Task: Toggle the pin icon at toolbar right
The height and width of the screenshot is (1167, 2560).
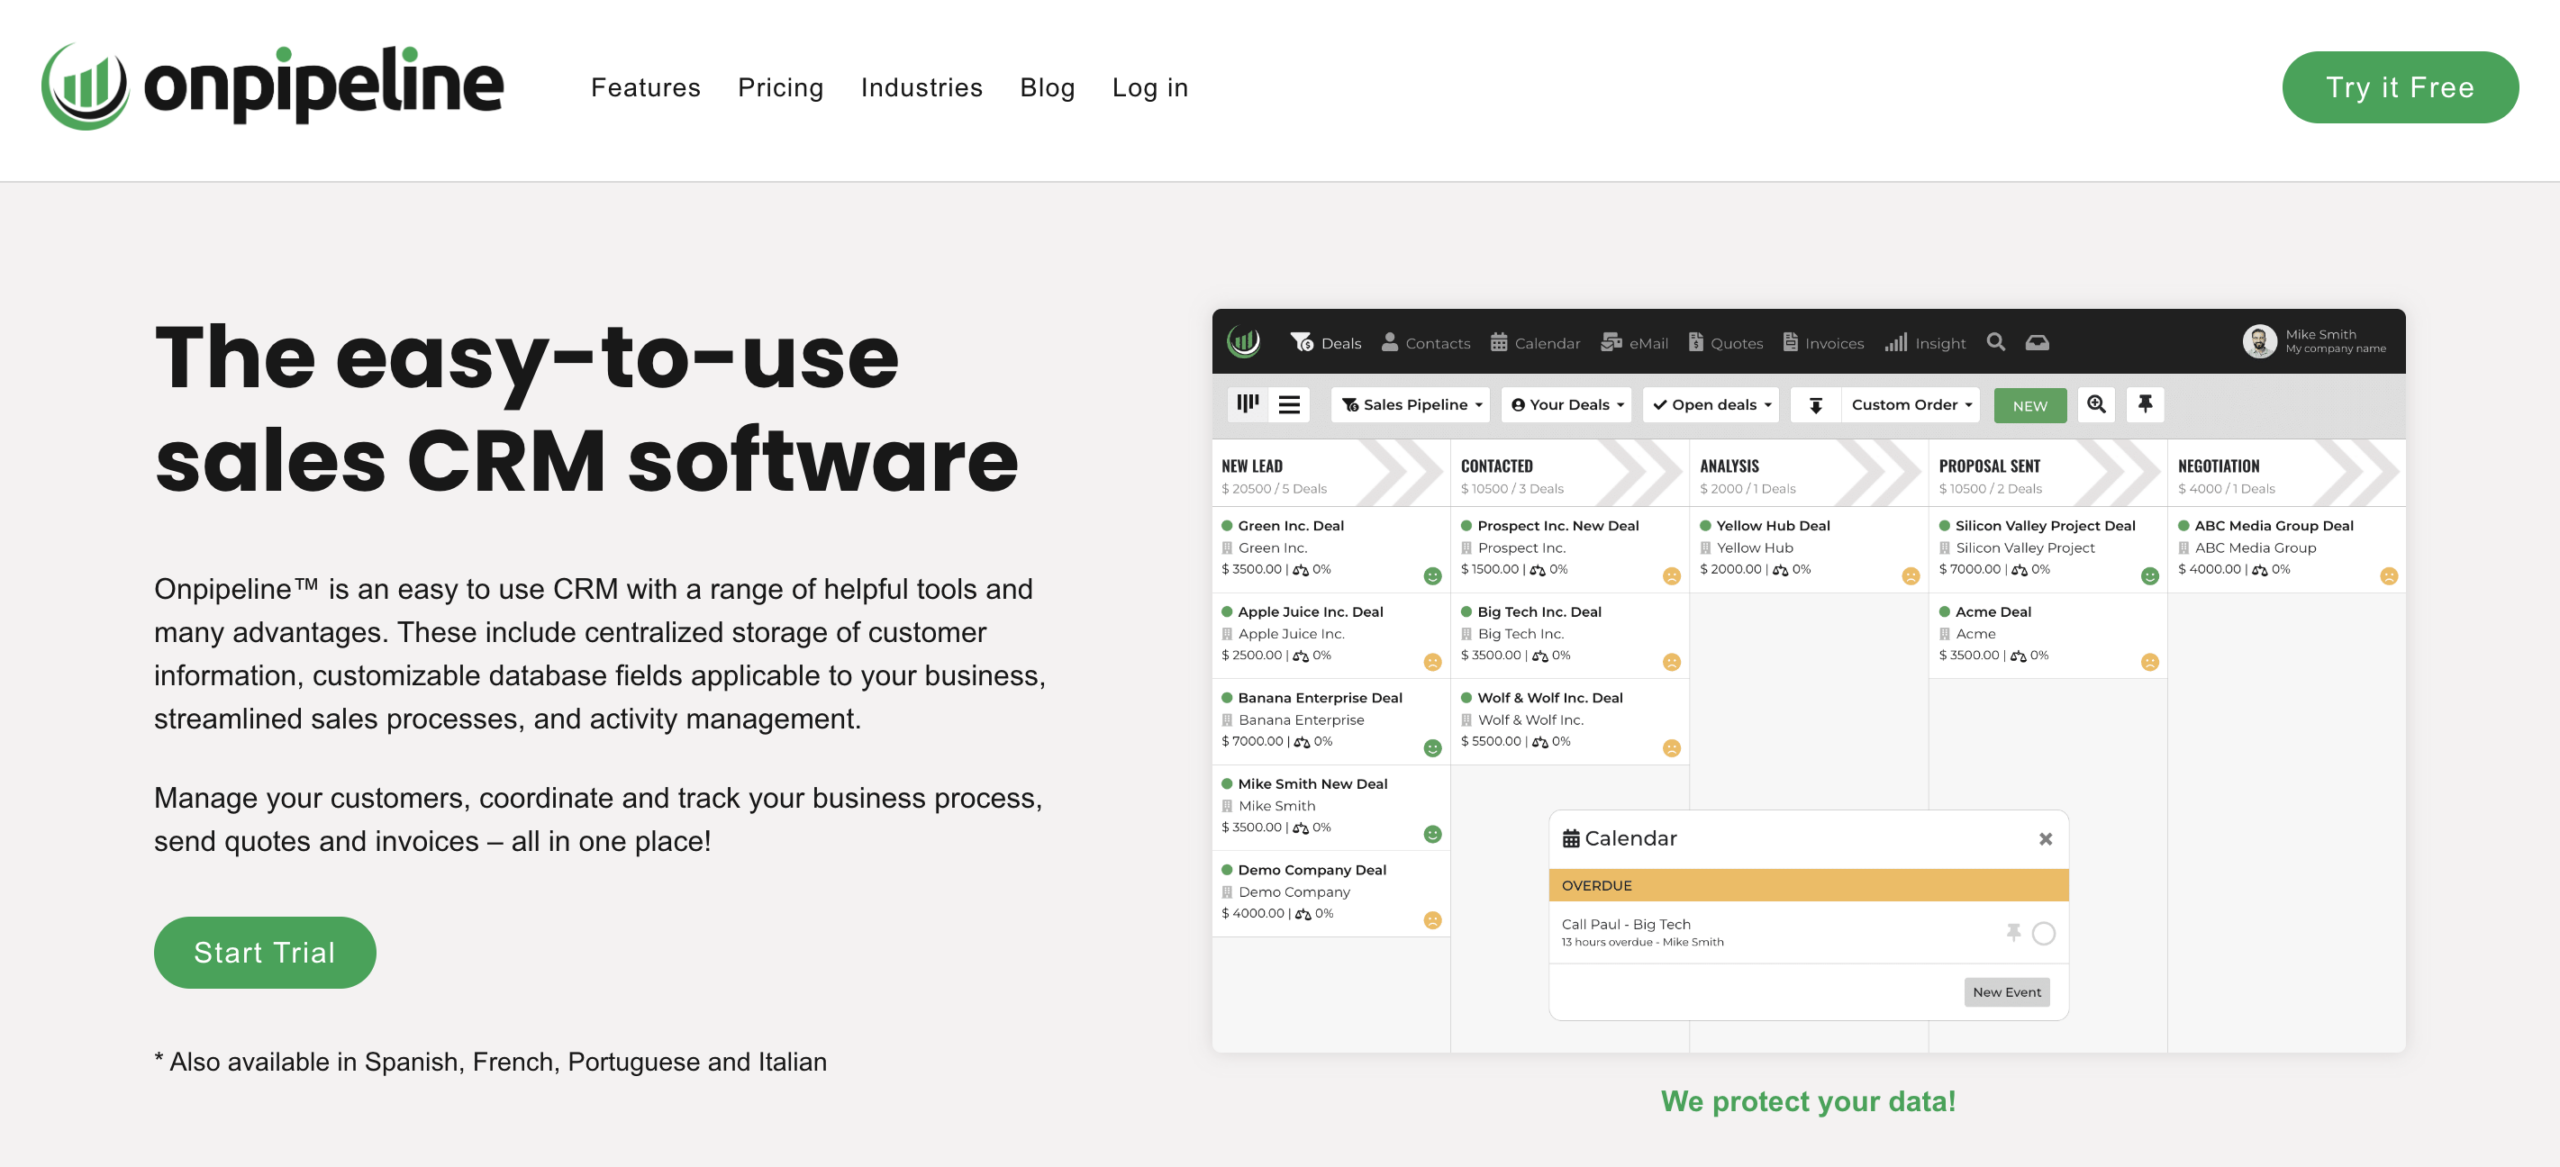Action: click(x=2145, y=404)
